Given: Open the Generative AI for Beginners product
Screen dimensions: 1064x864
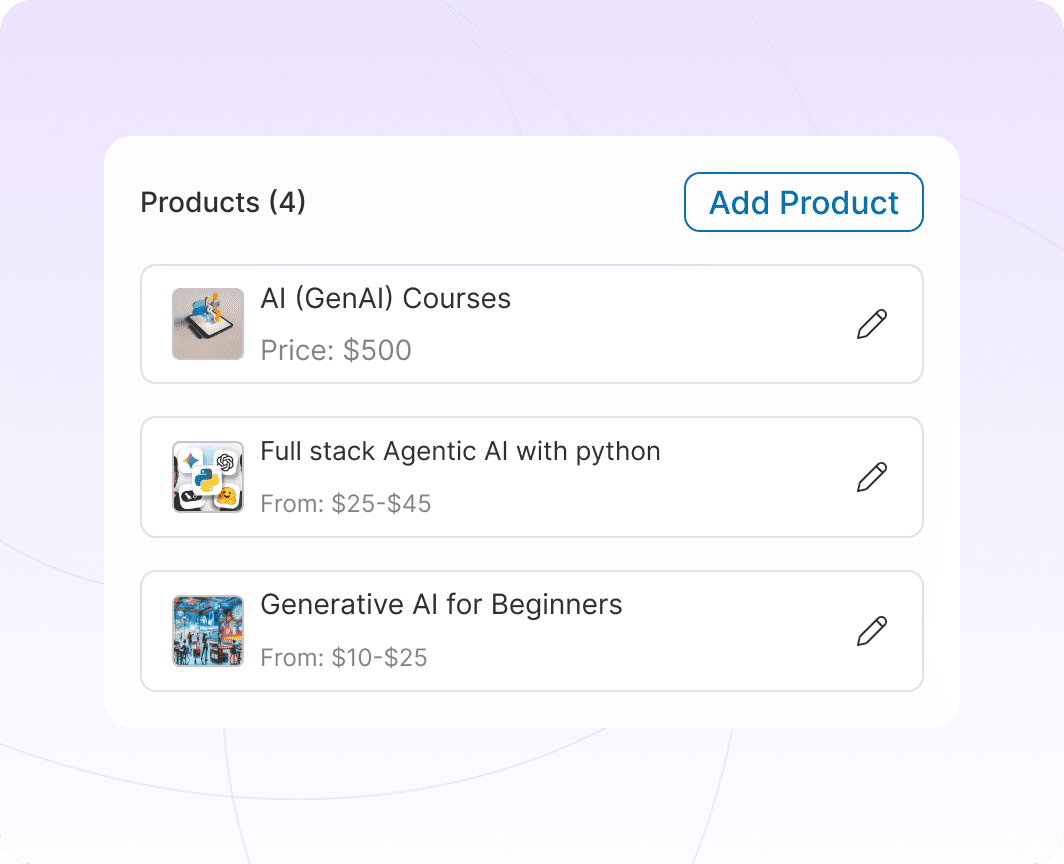Looking at the screenshot, I should 440,605.
